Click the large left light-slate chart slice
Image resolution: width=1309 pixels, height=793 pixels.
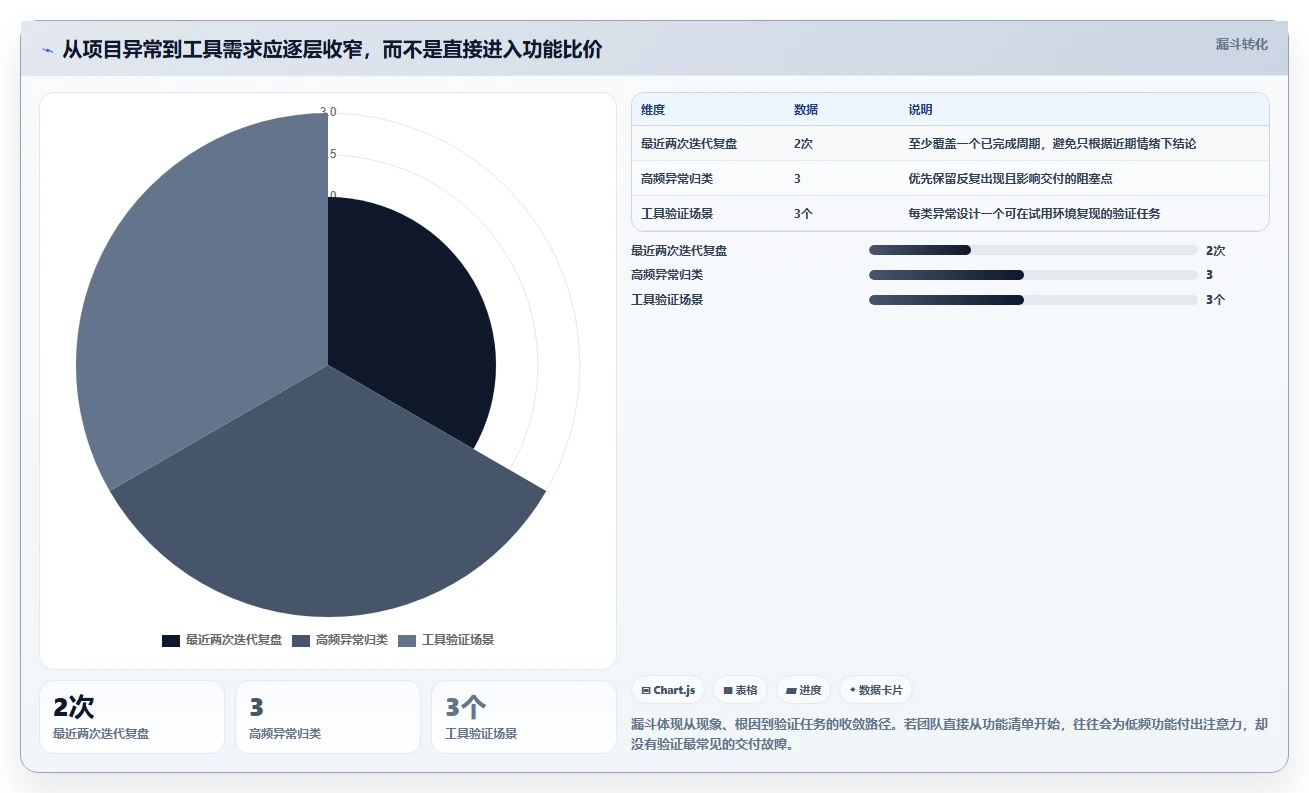point(200,300)
